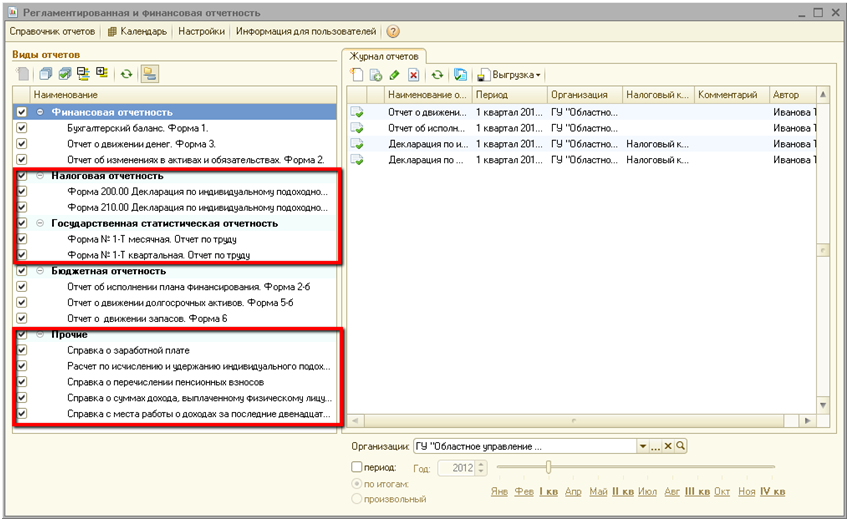Click the Янв month link
This screenshot has width=849, height=521.
(500, 492)
